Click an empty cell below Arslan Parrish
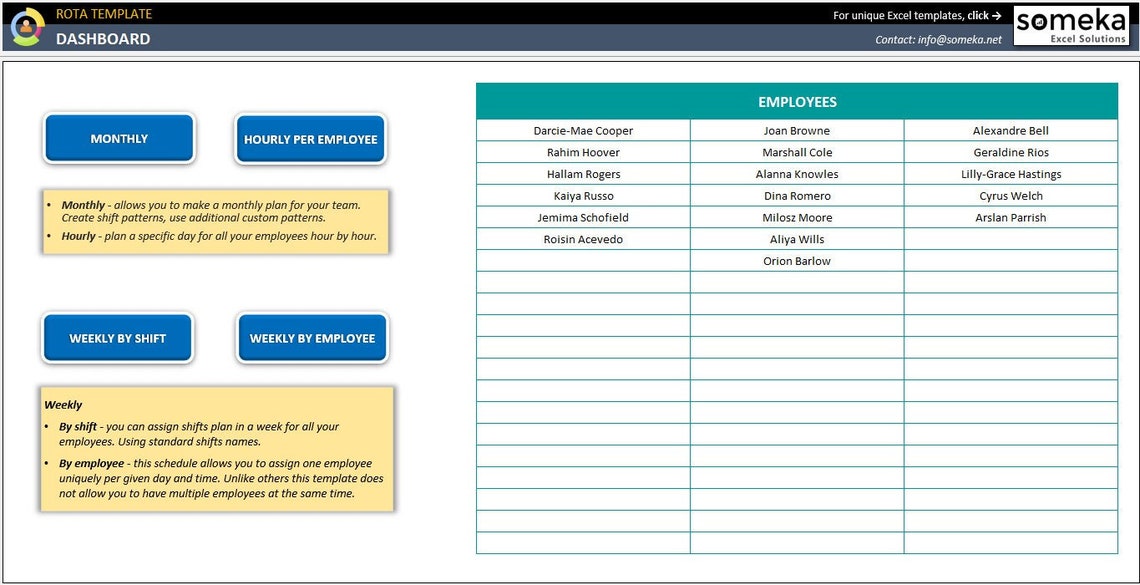The width and height of the screenshot is (1140, 585). tap(1010, 239)
